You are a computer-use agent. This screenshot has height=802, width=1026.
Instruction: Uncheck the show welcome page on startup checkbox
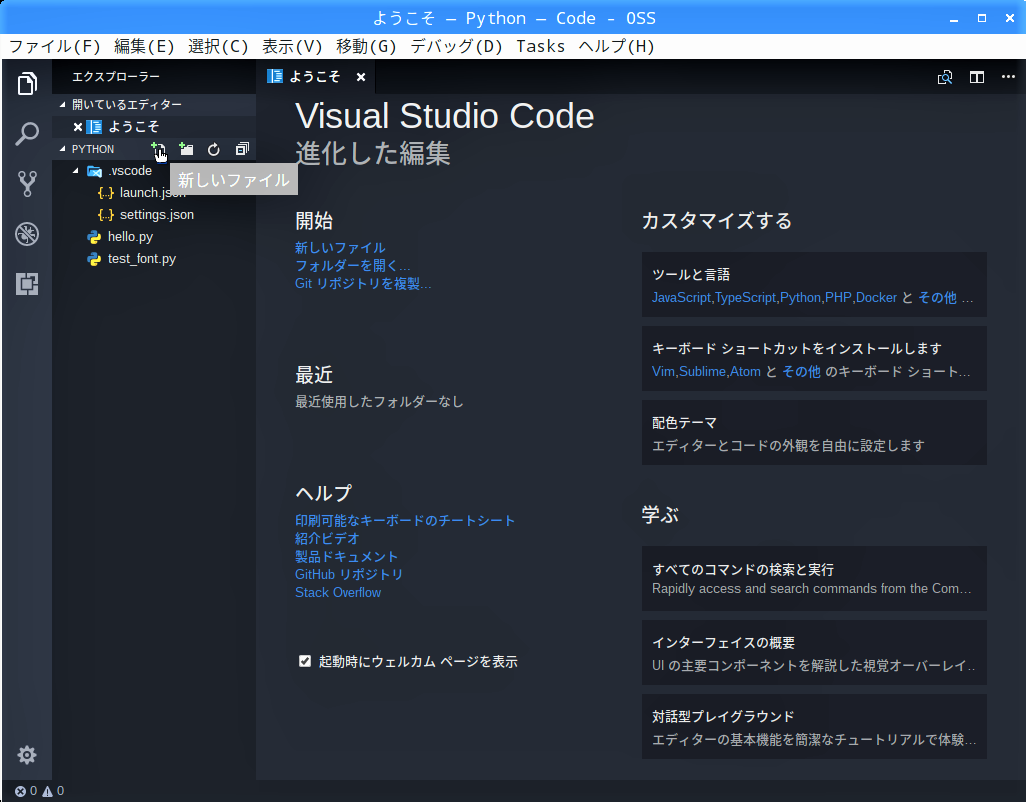pos(305,661)
